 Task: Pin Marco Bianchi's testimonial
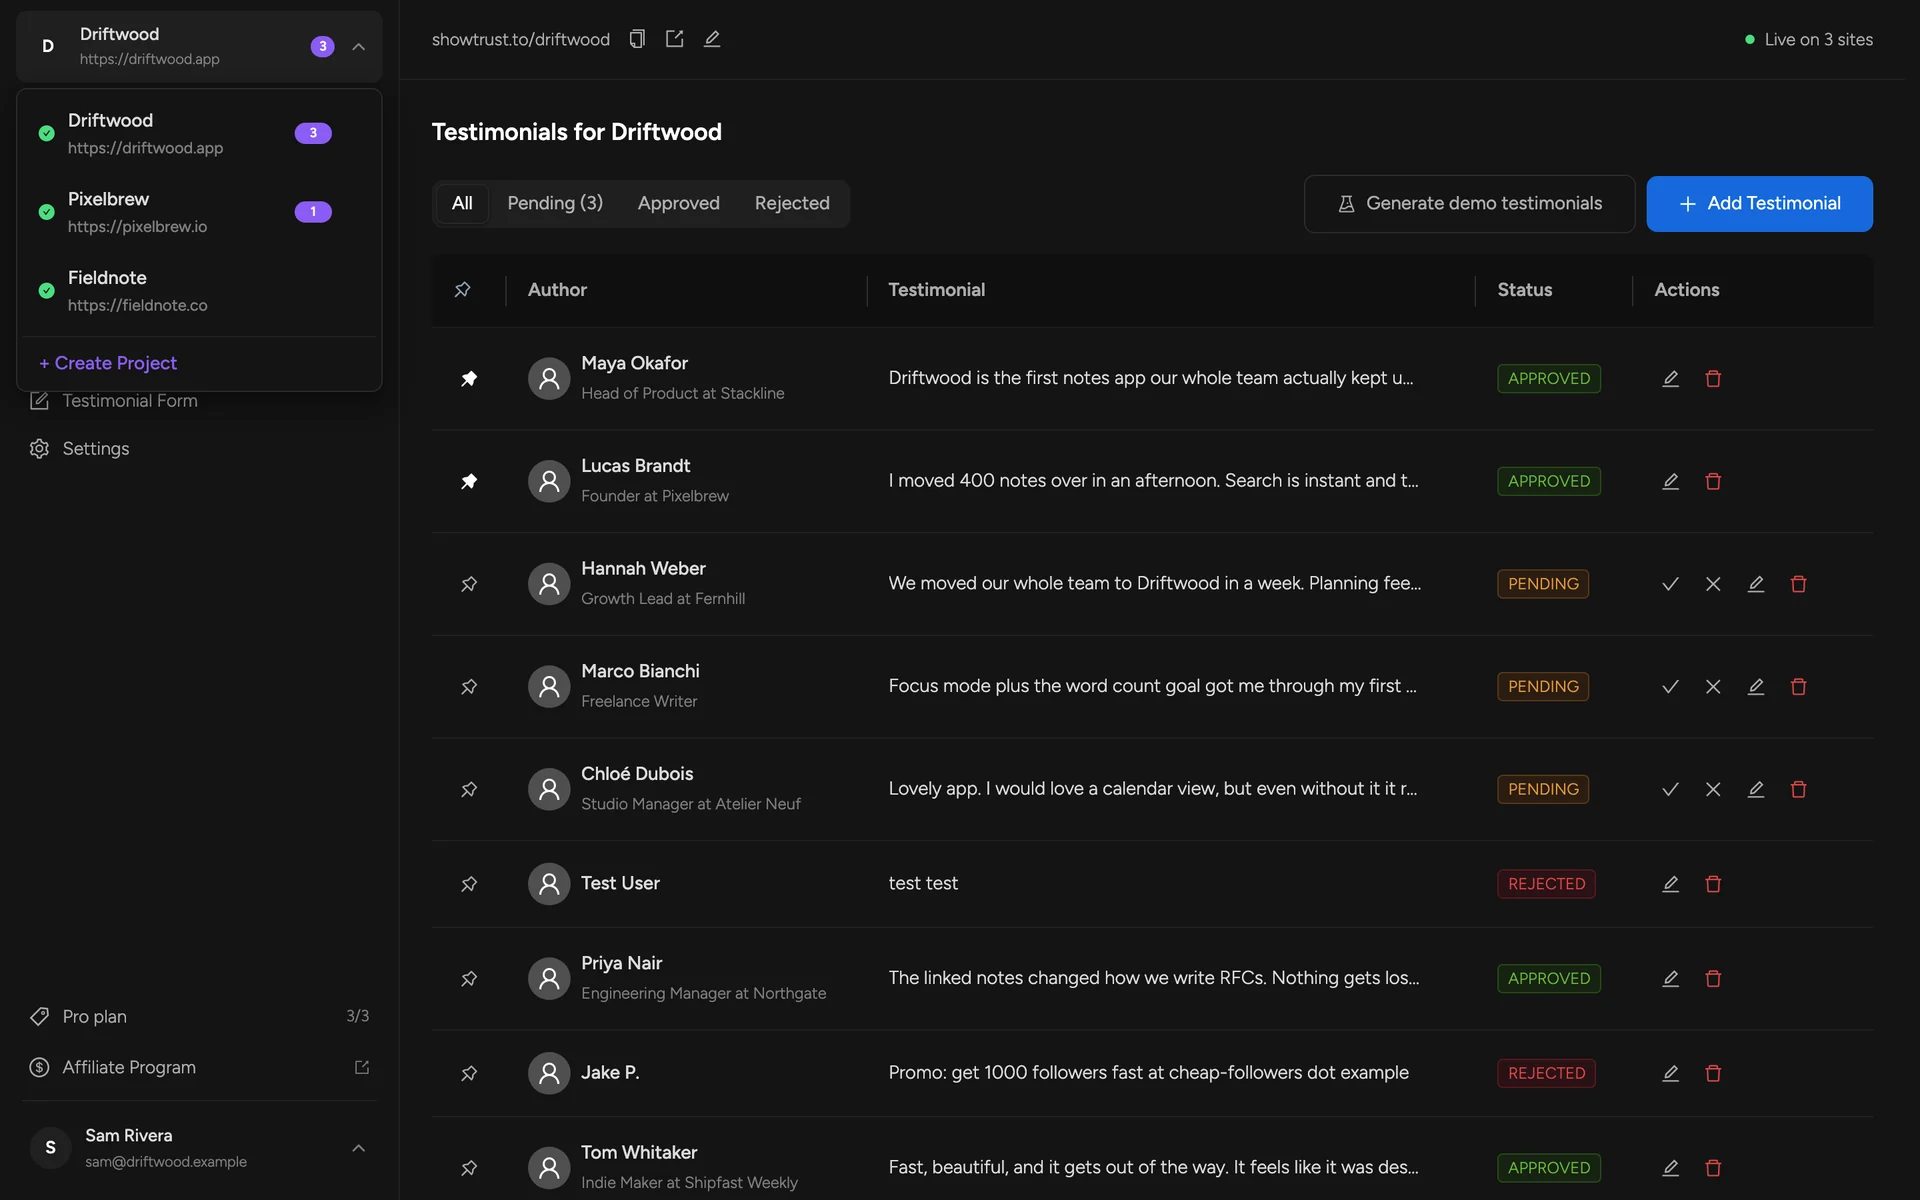(469, 687)
